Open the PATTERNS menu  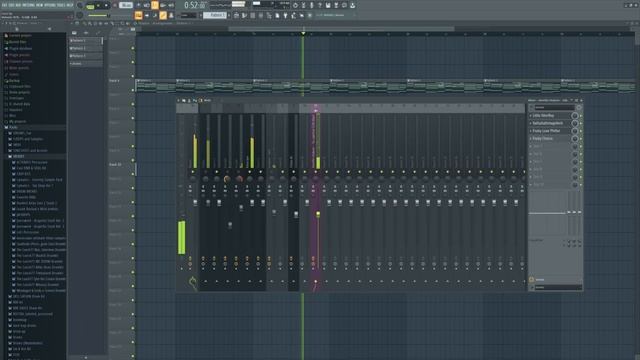pyautogui.click(x=29, y=5)
